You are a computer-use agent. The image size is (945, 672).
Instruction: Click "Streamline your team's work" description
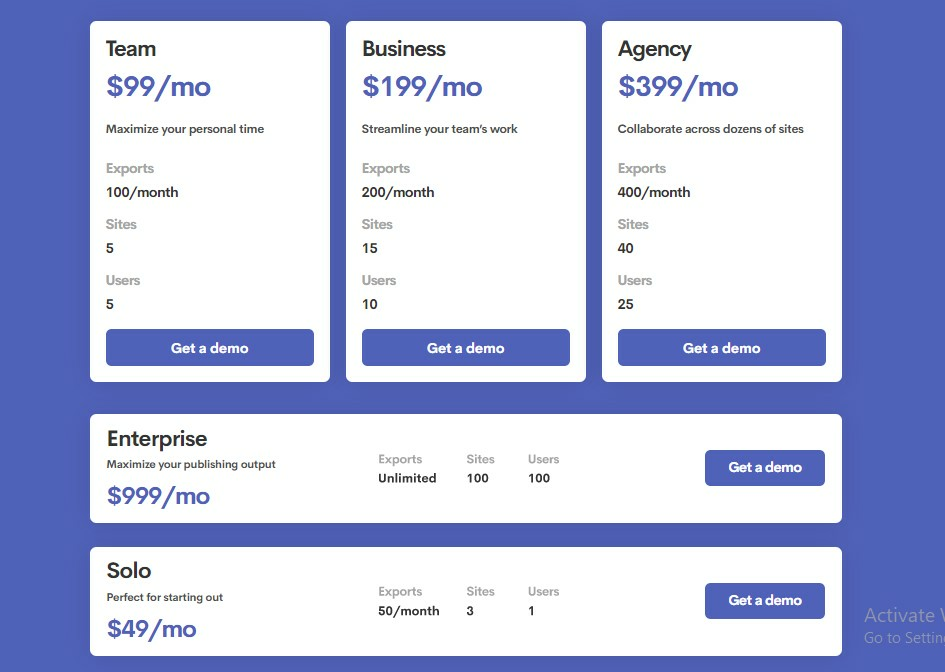(x=440, y=129)
